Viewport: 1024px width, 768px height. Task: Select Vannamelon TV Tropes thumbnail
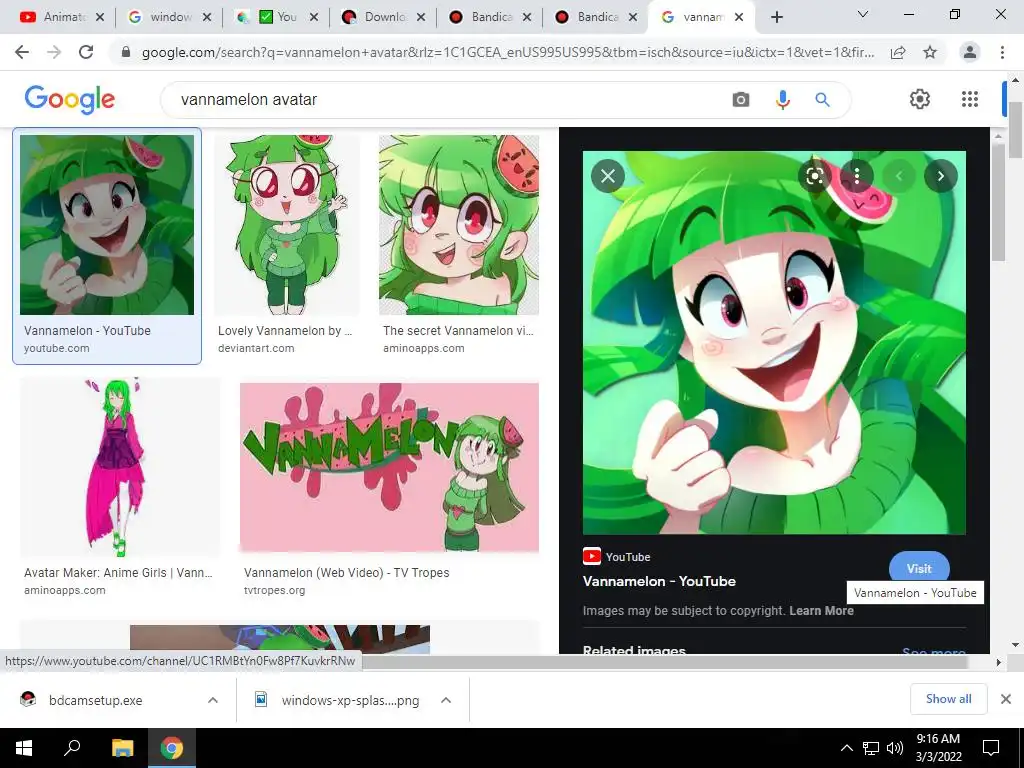(x=389, y=467)
